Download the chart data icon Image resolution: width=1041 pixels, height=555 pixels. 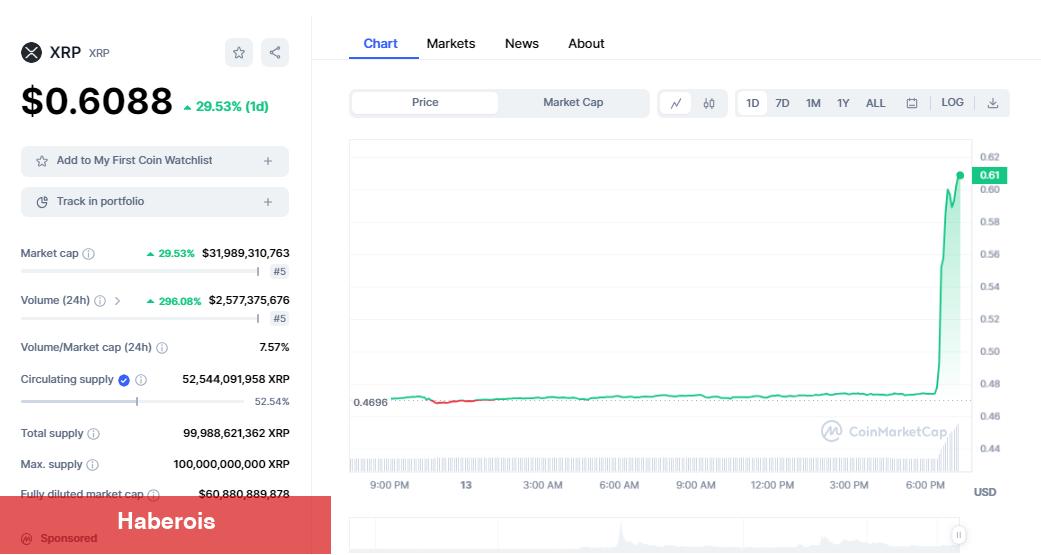(993, 104)
